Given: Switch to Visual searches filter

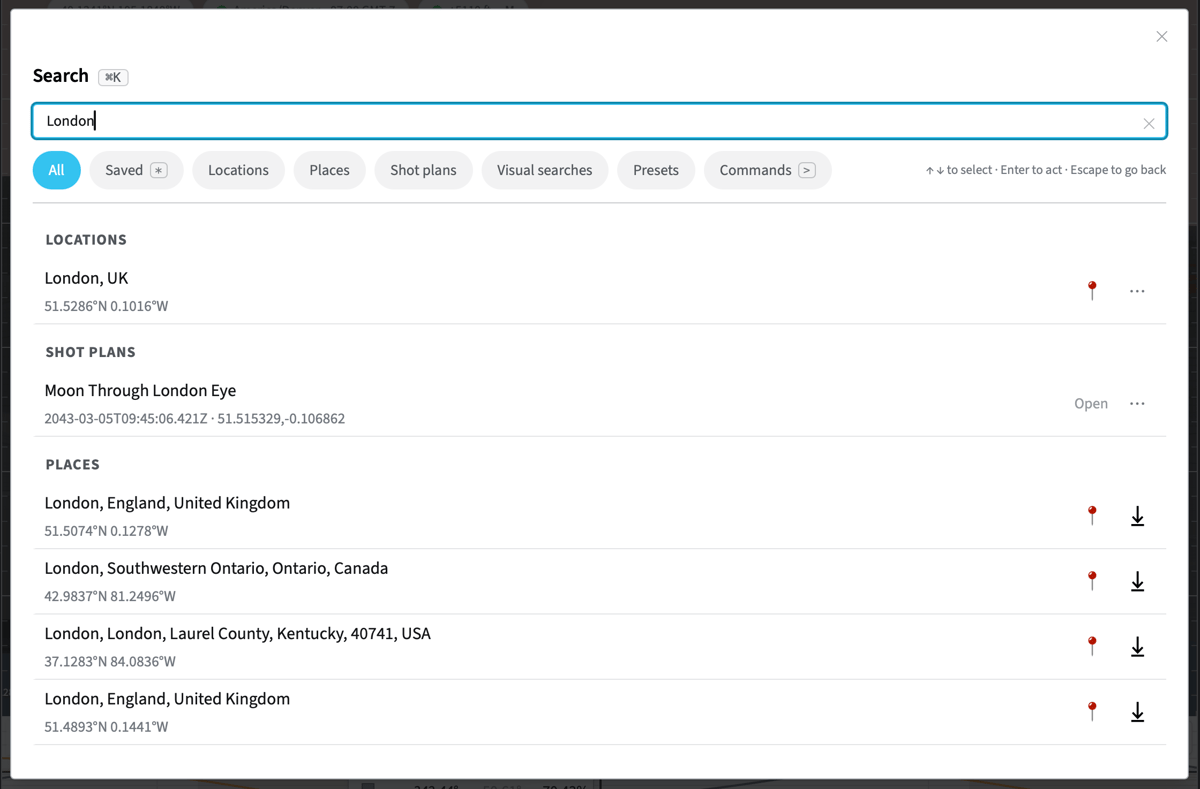Looking at the screenshot, I should 544,170.
